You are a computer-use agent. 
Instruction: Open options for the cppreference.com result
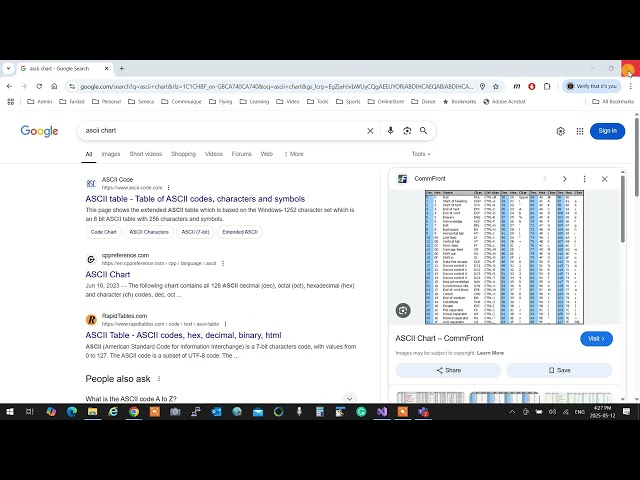pyautogui.click(x=223, y=264)
